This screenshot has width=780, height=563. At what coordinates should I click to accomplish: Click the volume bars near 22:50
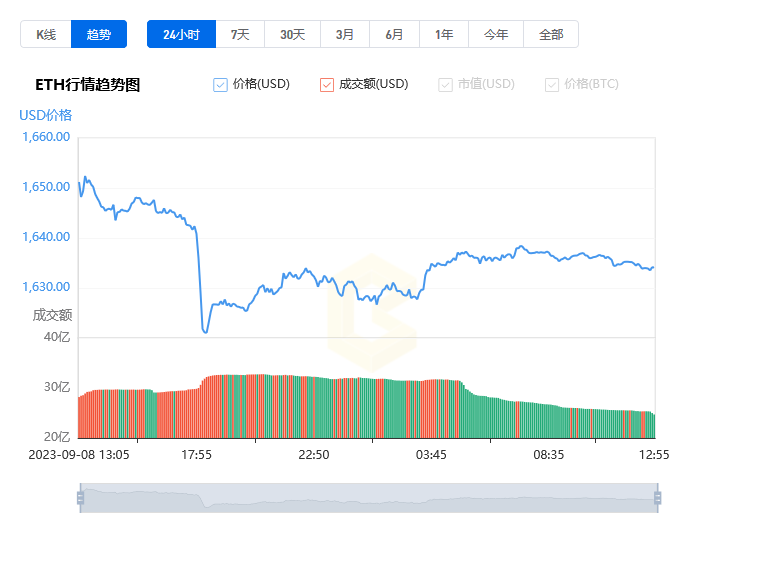[x=314, y=407]
